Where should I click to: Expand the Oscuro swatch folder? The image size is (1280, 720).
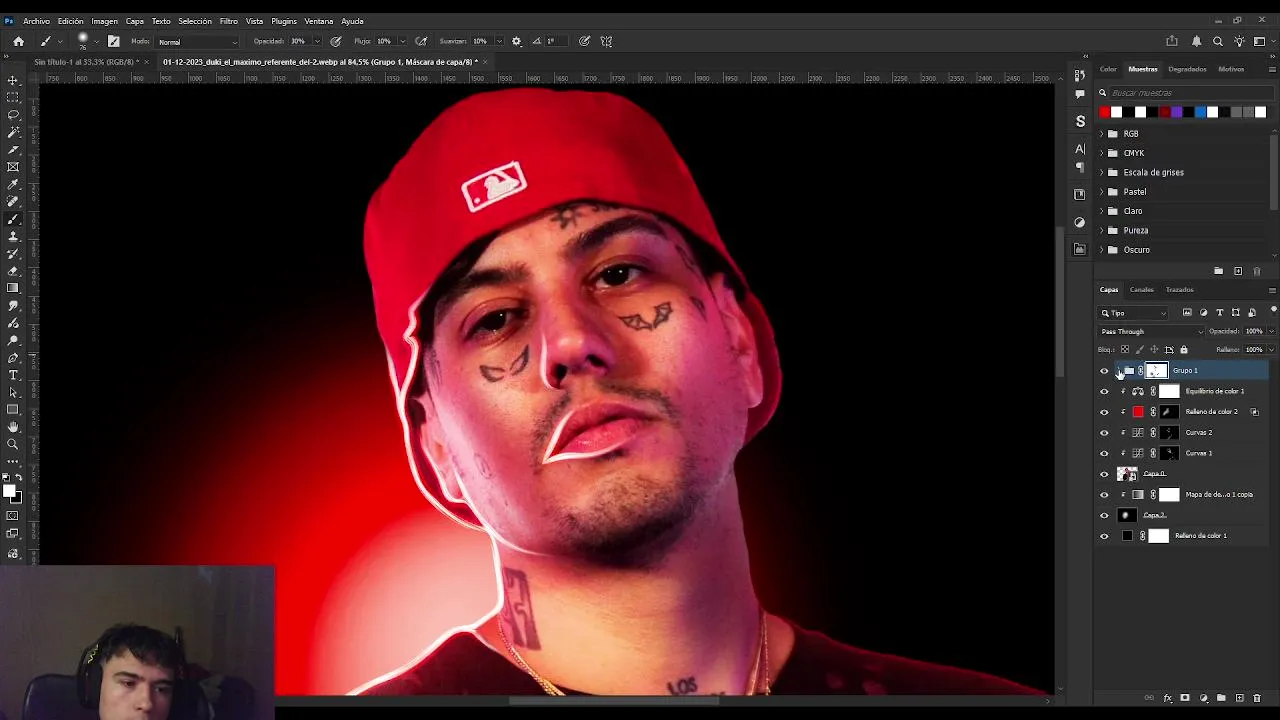coord(1102,250)
